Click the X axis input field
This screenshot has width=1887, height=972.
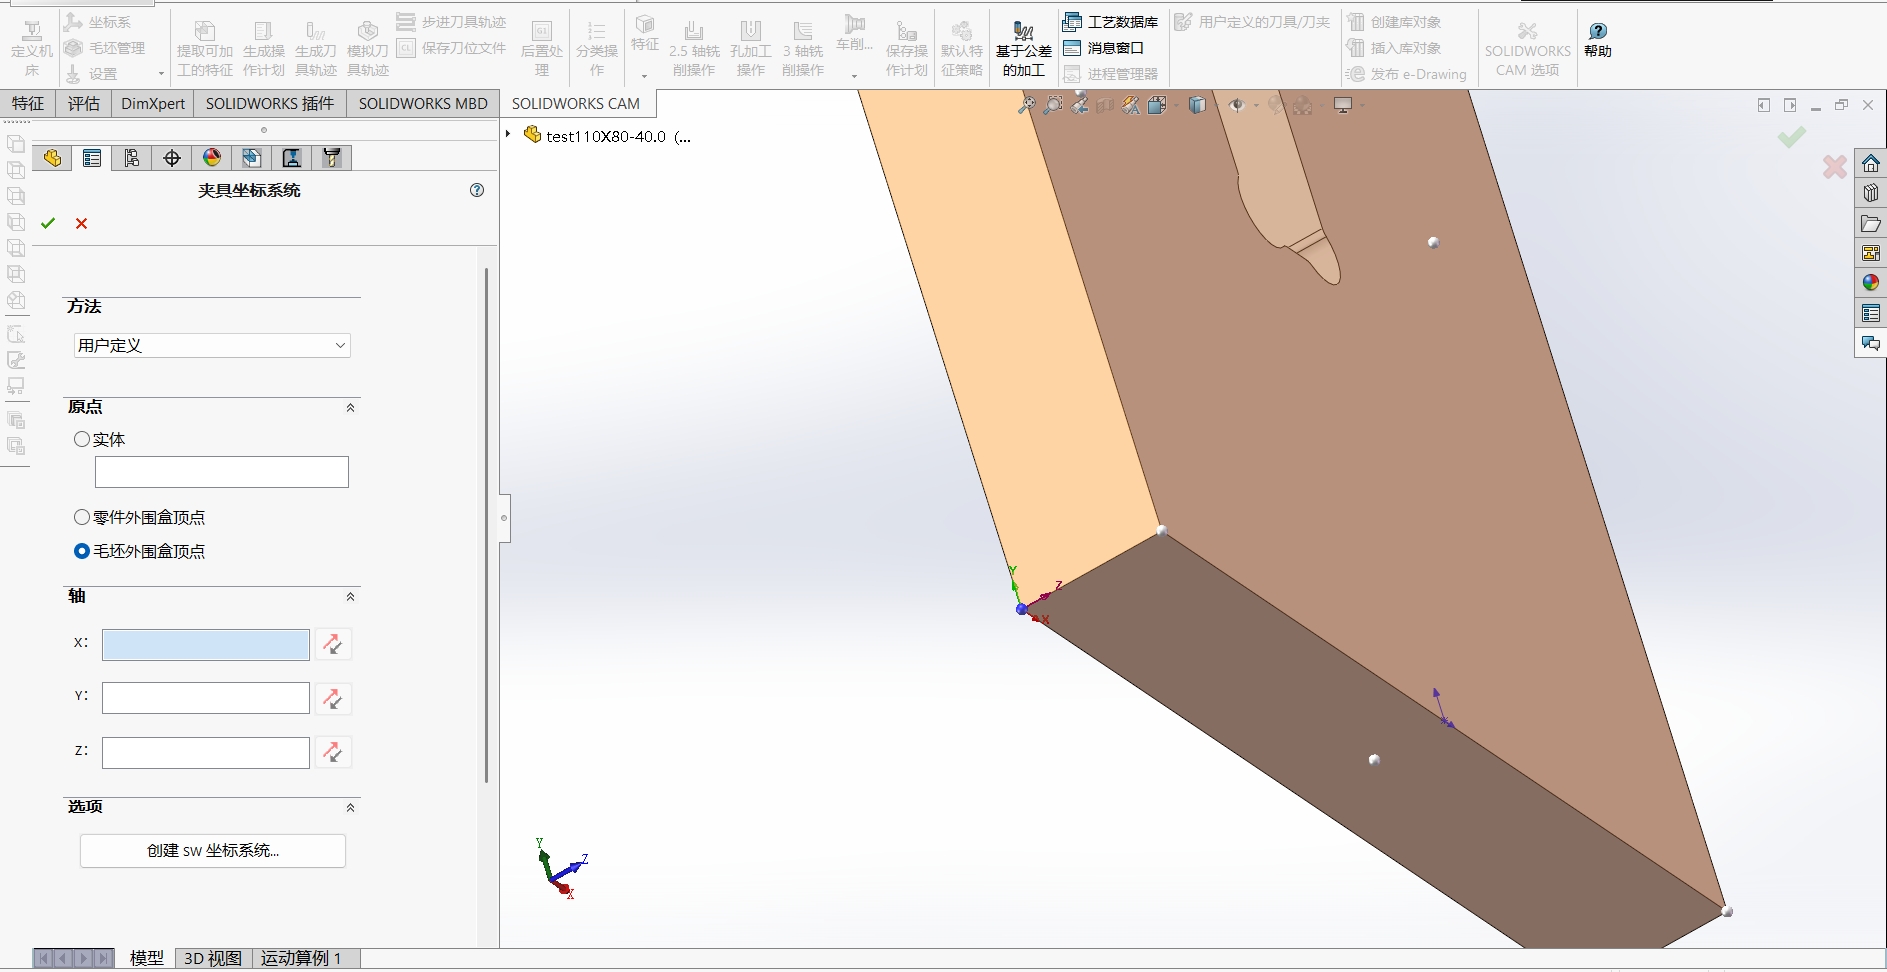tap(206, 645)
